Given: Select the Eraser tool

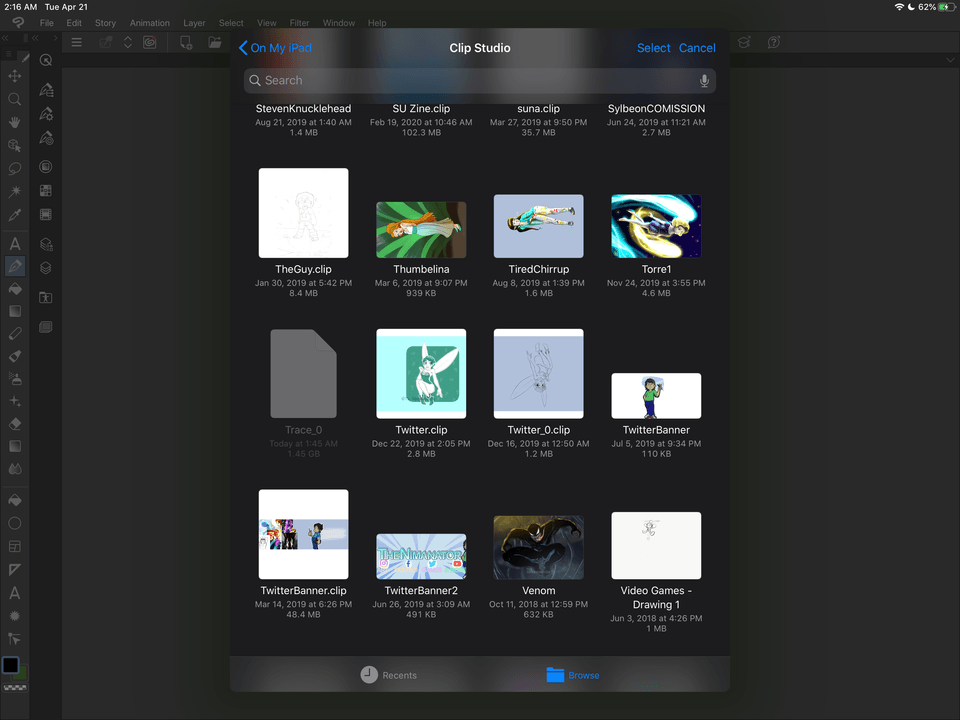Looking at the screenshot, I should point(15,424).
